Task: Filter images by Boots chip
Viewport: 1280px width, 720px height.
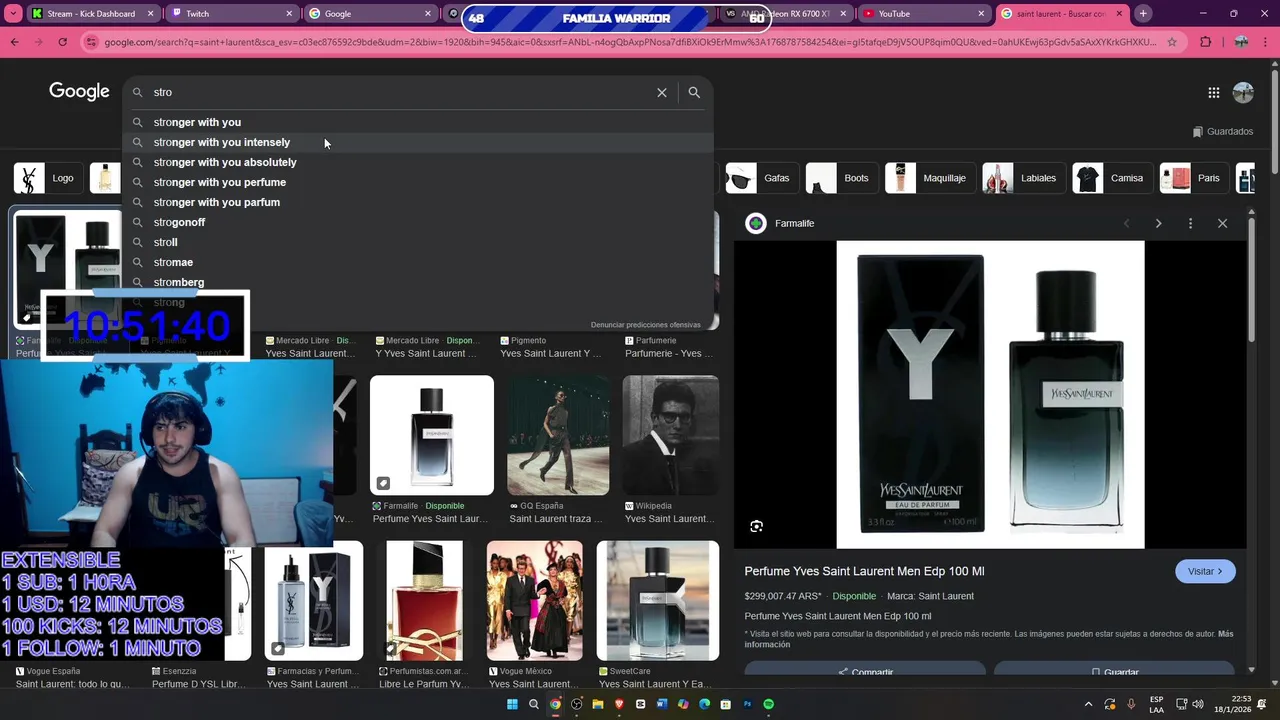Action: (x=841, y=178)
